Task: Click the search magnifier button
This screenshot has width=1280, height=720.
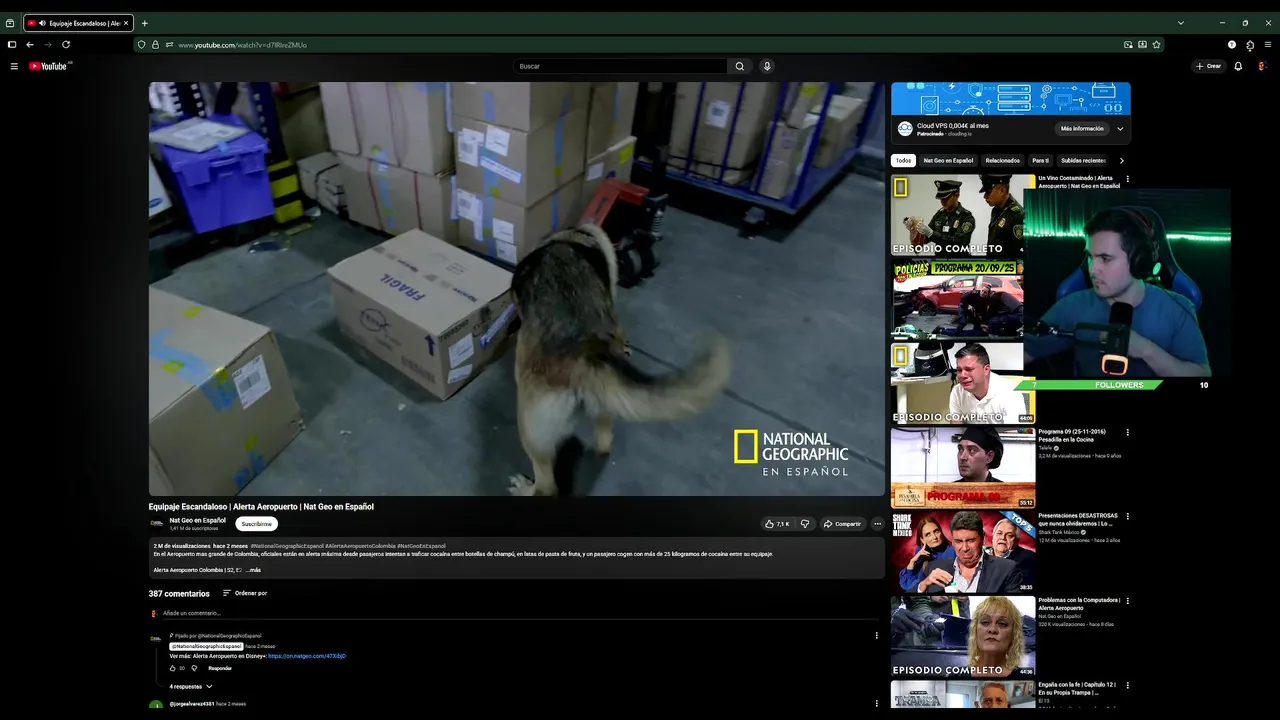Action: pos(740,66)
